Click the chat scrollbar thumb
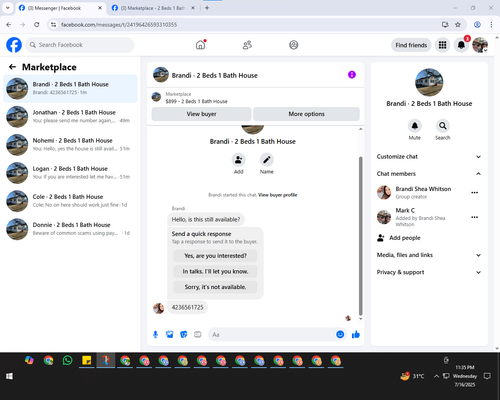Viewport: 500px width, 400px height. pos(360,236)
